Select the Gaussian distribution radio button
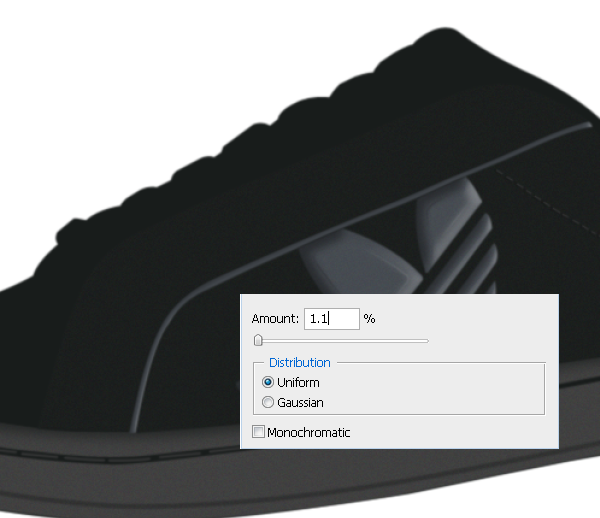Viewport: 600px width, 518px height. point(268,402)
